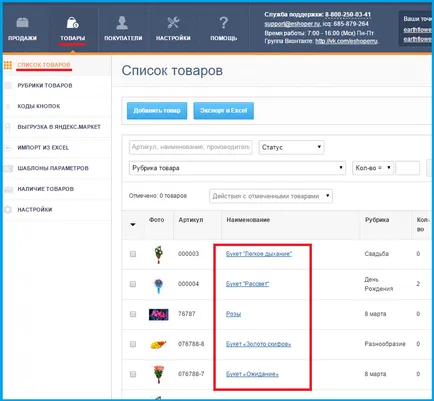Image resolution: width=434 pixels, height=401 pixels.
Task: Open the Настройки tools icon
Action: point(173,23)
